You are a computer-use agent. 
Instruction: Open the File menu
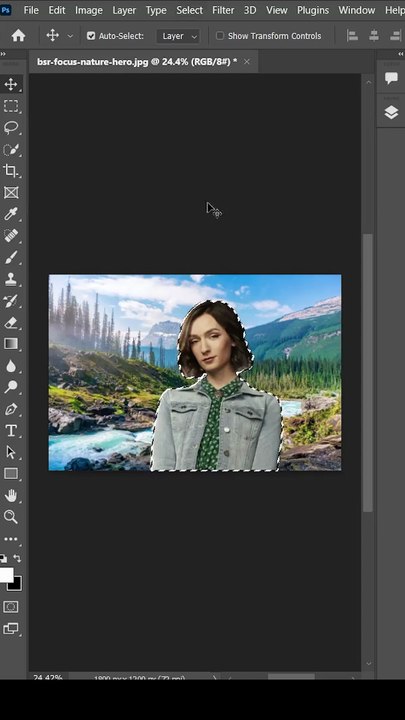31,10
